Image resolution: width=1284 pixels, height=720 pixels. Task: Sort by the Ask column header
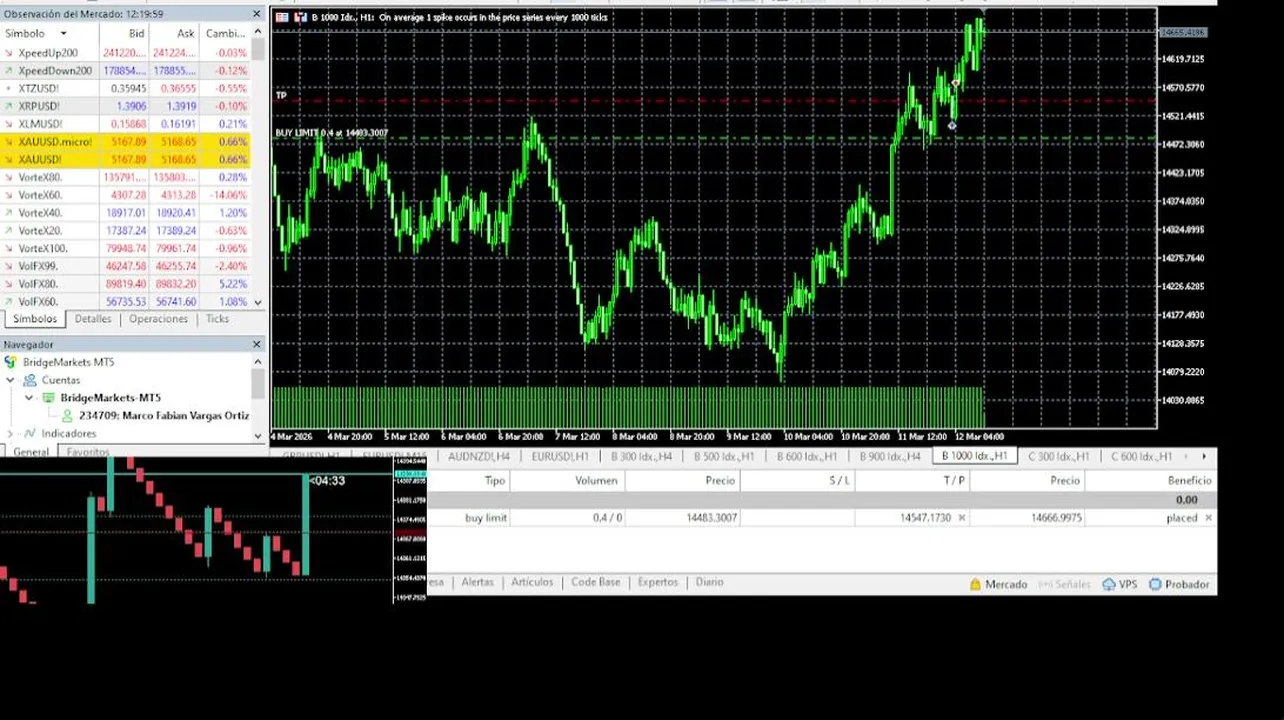174,34
